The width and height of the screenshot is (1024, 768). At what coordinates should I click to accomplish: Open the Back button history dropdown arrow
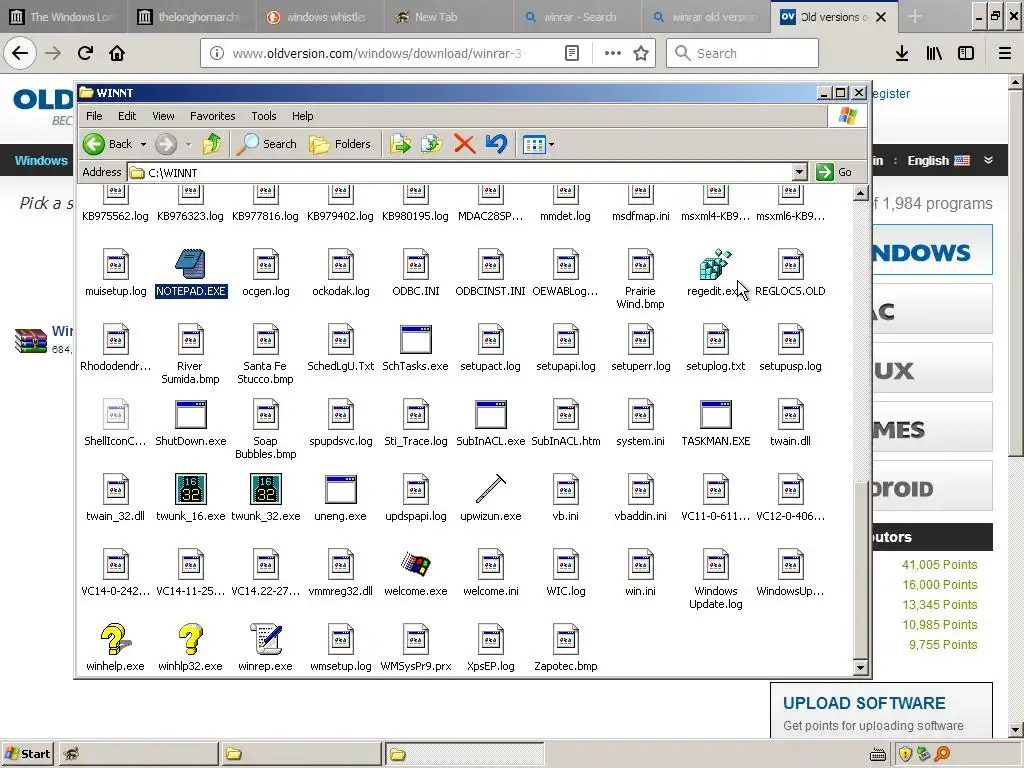pos(143,144)
